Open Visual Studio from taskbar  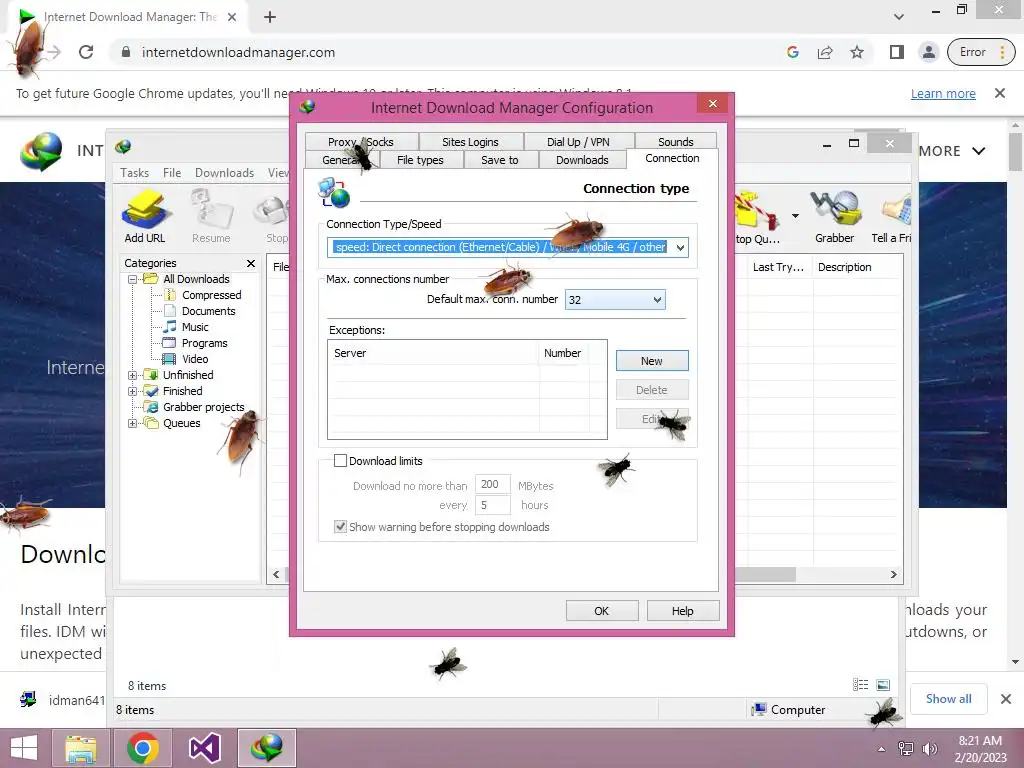pyautogui.click(x=204, y=748)
